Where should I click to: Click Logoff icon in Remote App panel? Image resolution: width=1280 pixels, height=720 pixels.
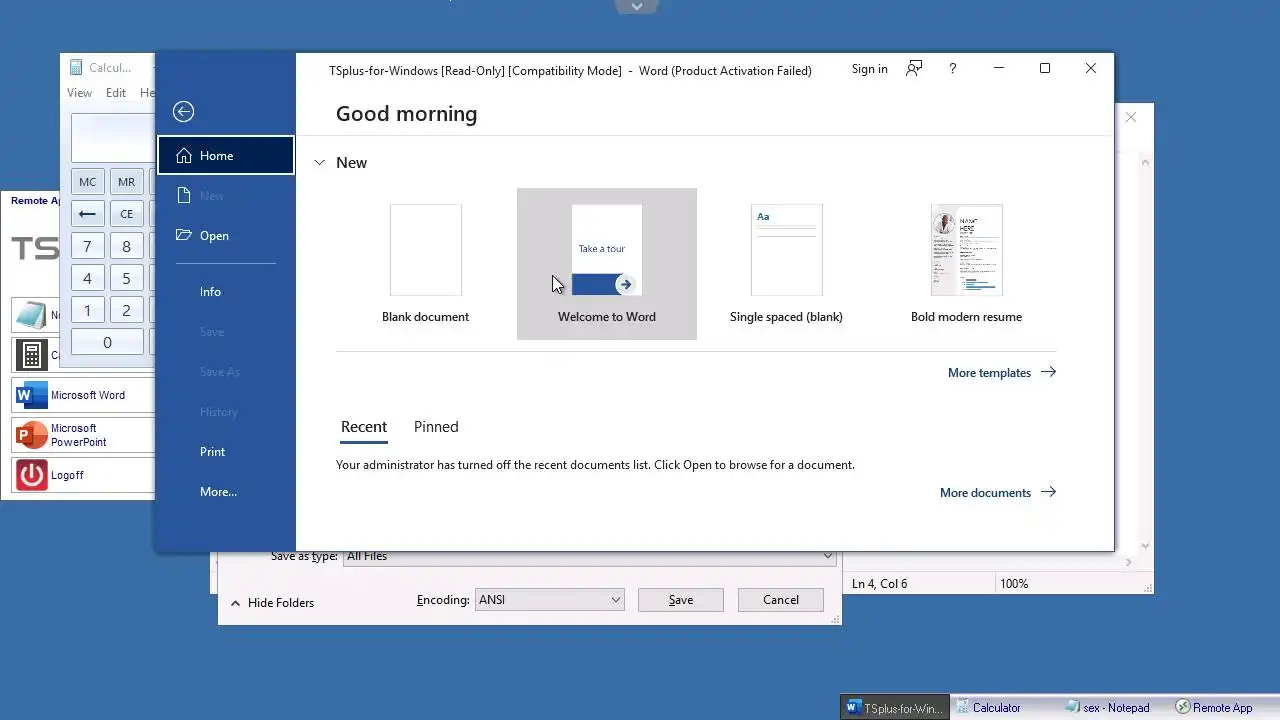tap(31, 475)
